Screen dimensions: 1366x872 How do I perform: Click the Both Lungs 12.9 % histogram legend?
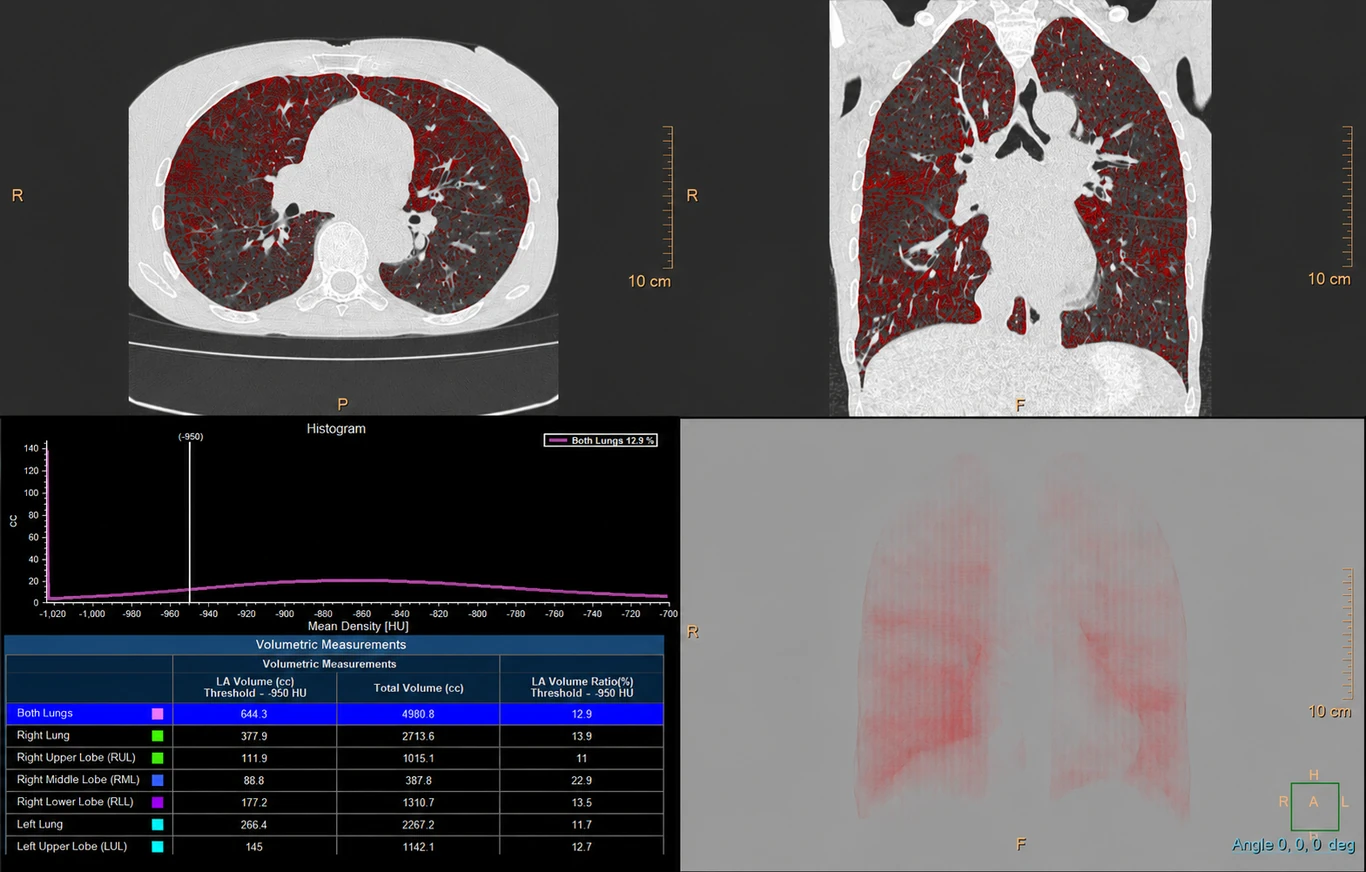pos(601,440)
